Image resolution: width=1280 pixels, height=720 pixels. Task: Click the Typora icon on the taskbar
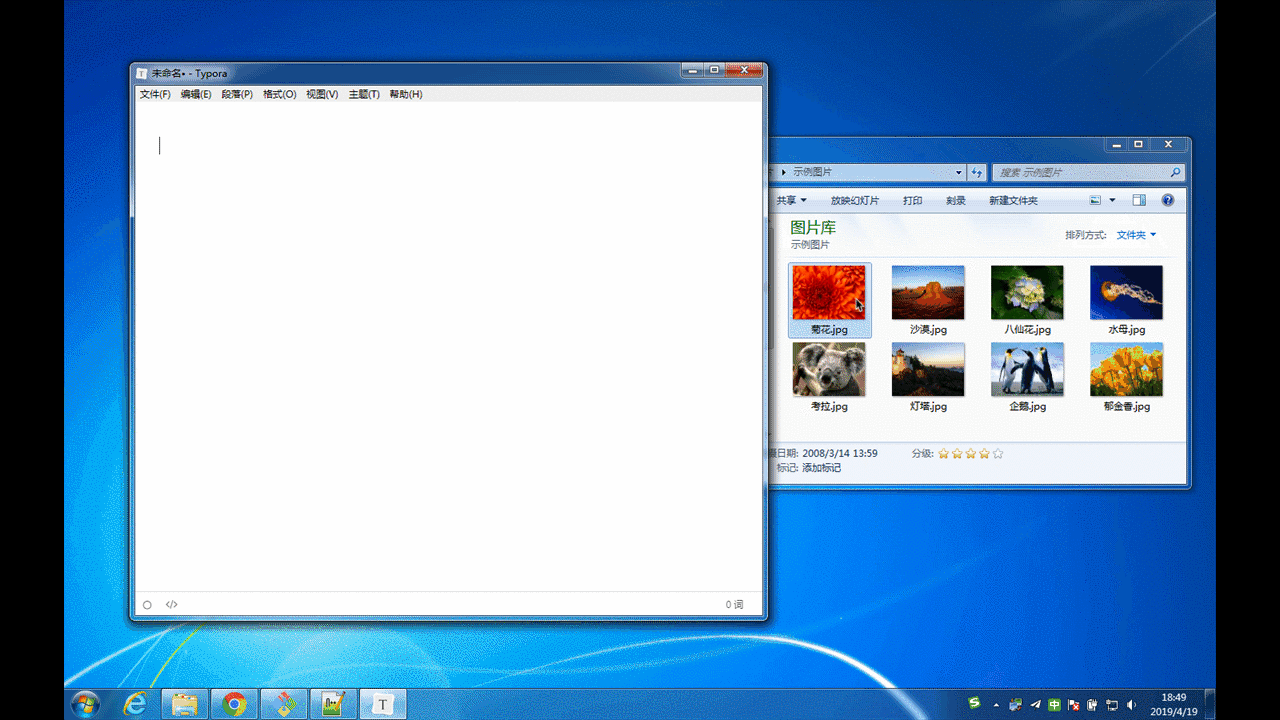click(382, 705)
